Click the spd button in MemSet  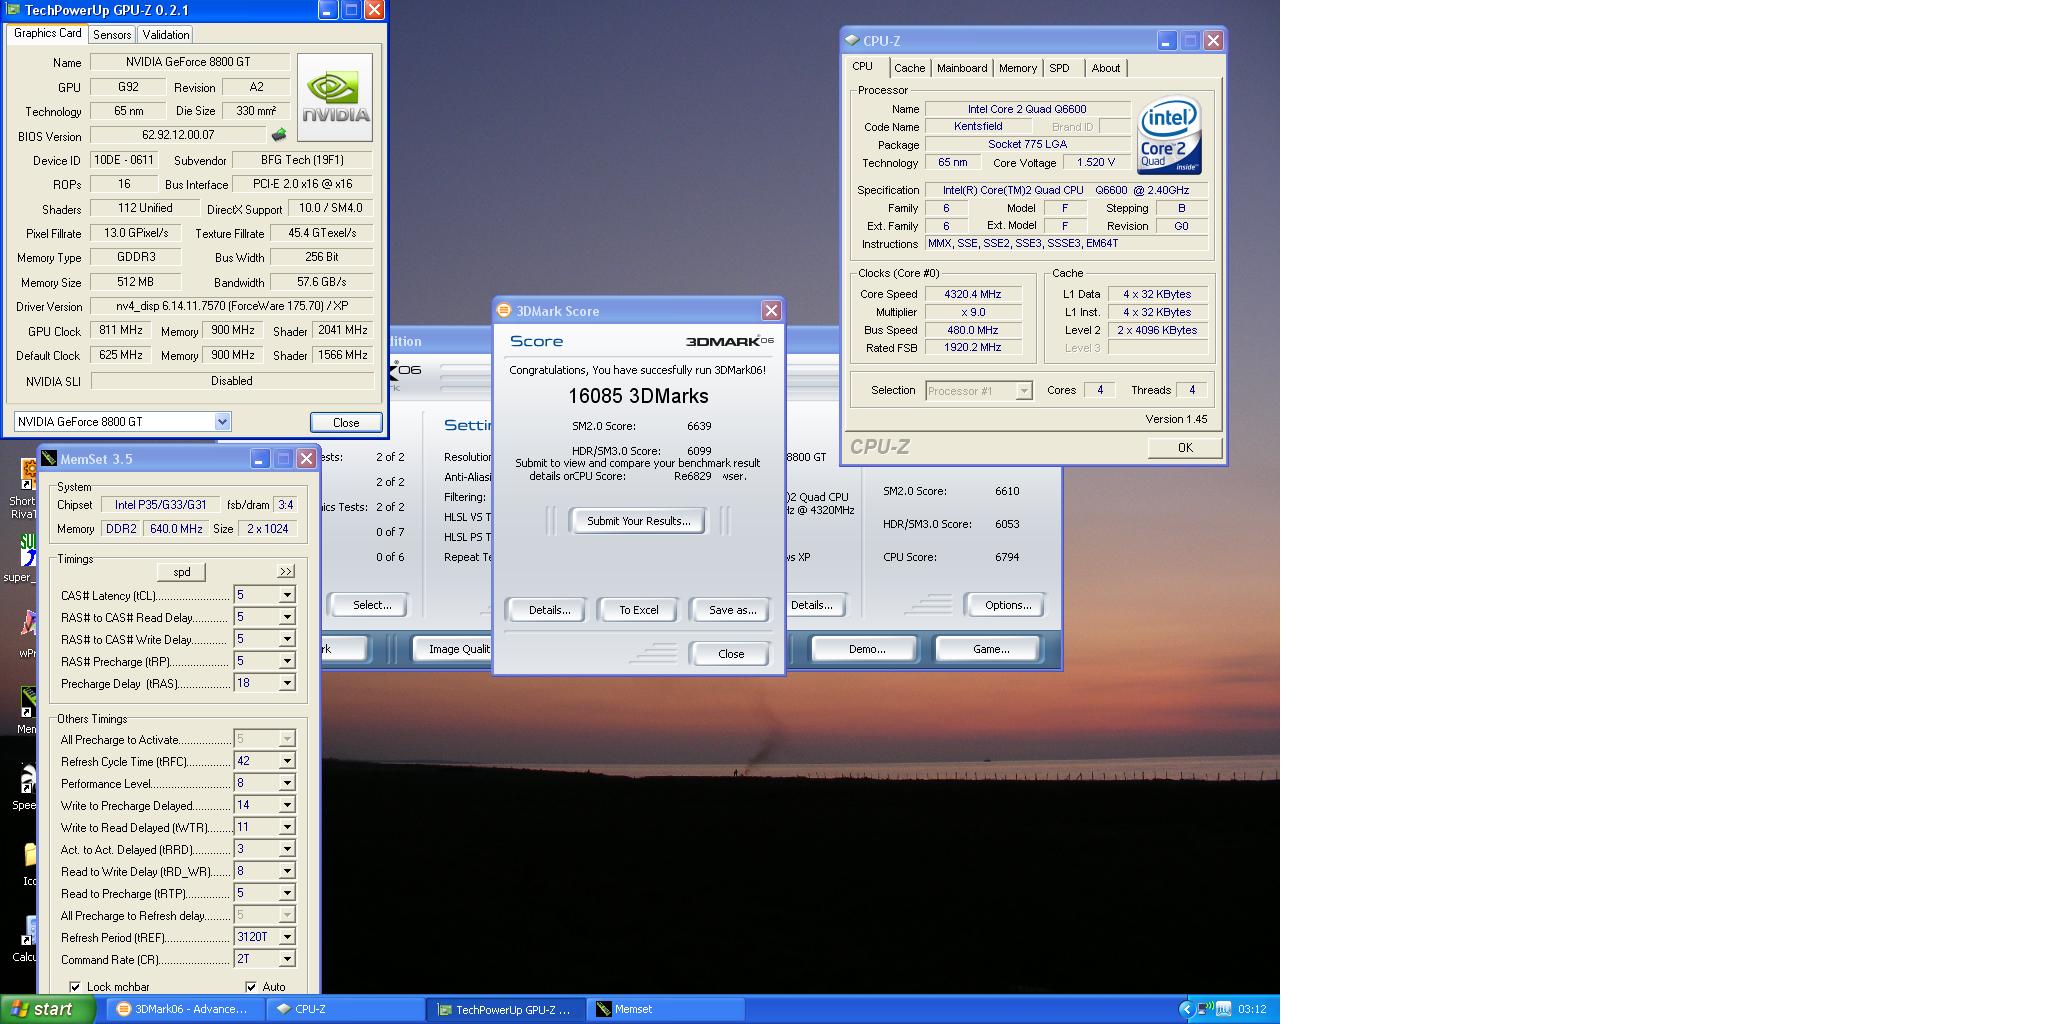(182, 572)
